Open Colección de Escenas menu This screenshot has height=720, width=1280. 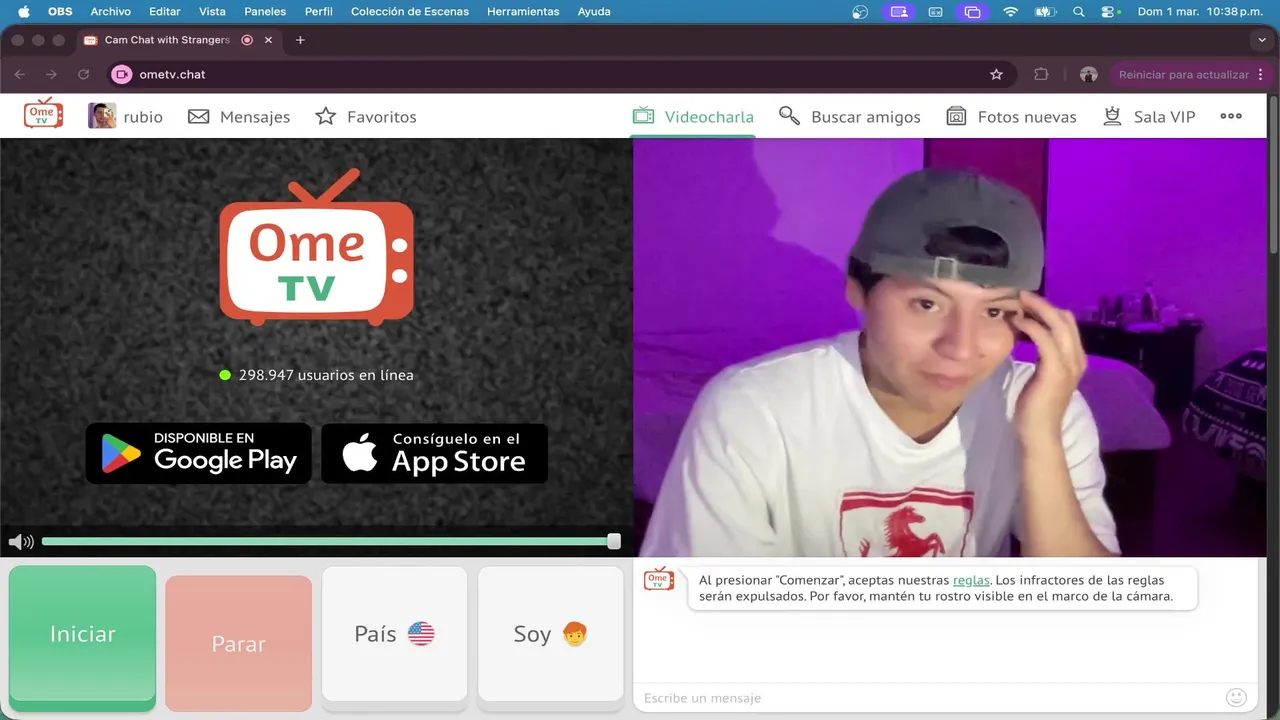pos(409,12)
